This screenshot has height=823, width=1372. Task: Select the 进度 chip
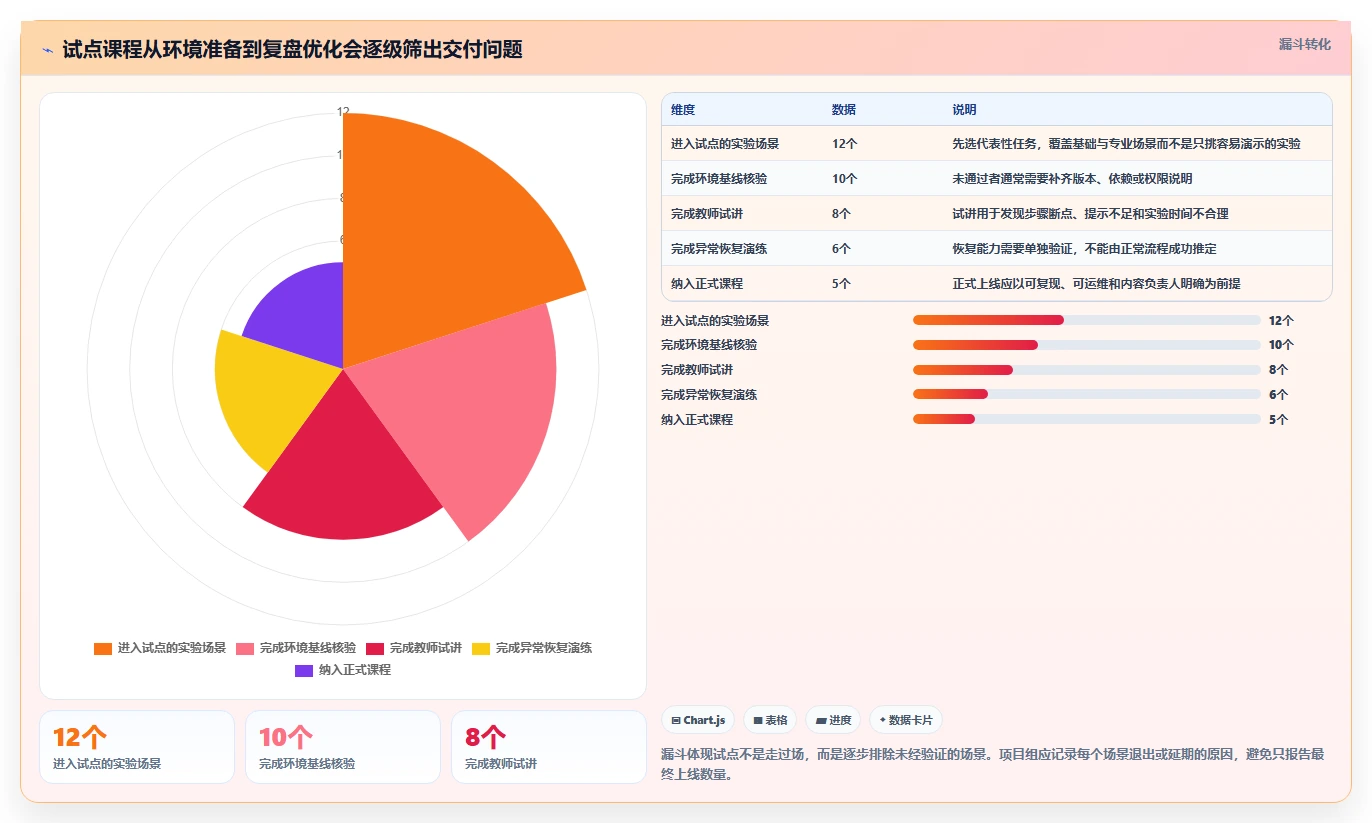pyautogui.click(x=833, y=720)
